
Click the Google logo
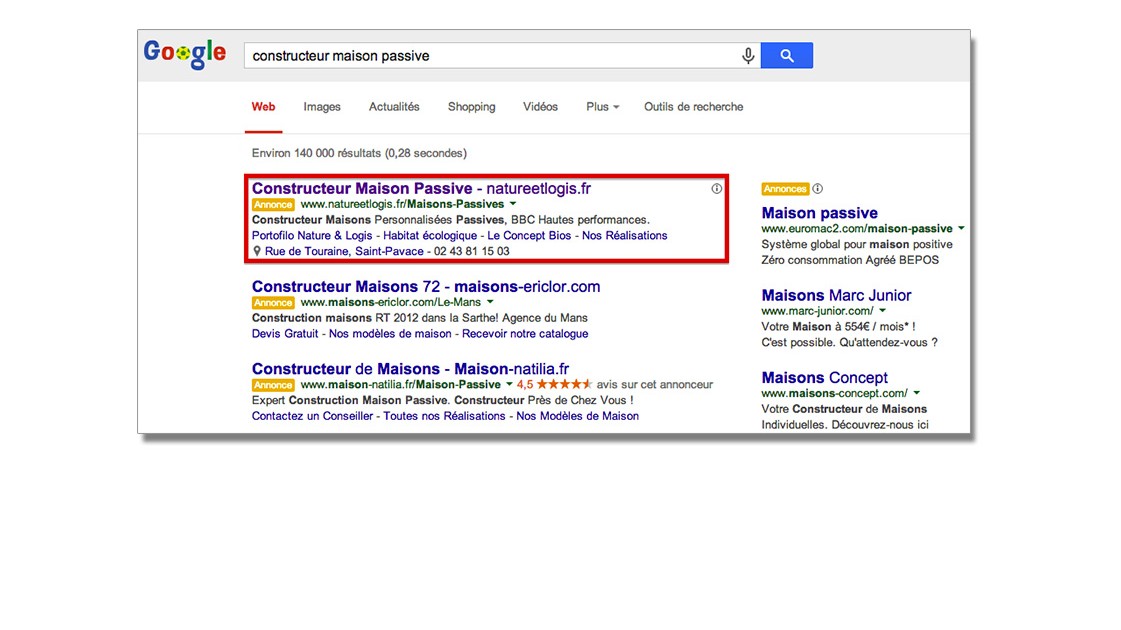[184, 54]
